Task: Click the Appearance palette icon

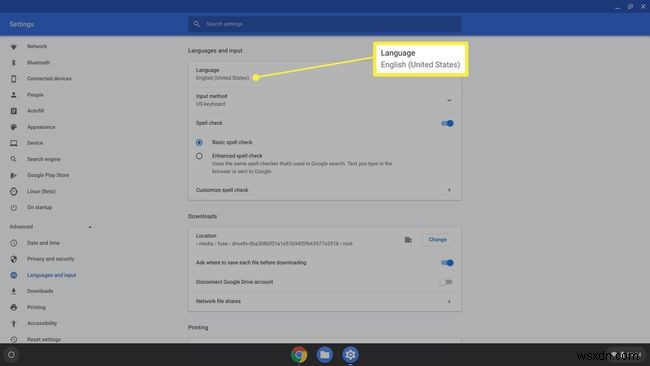Action: (x=14, y=127)
